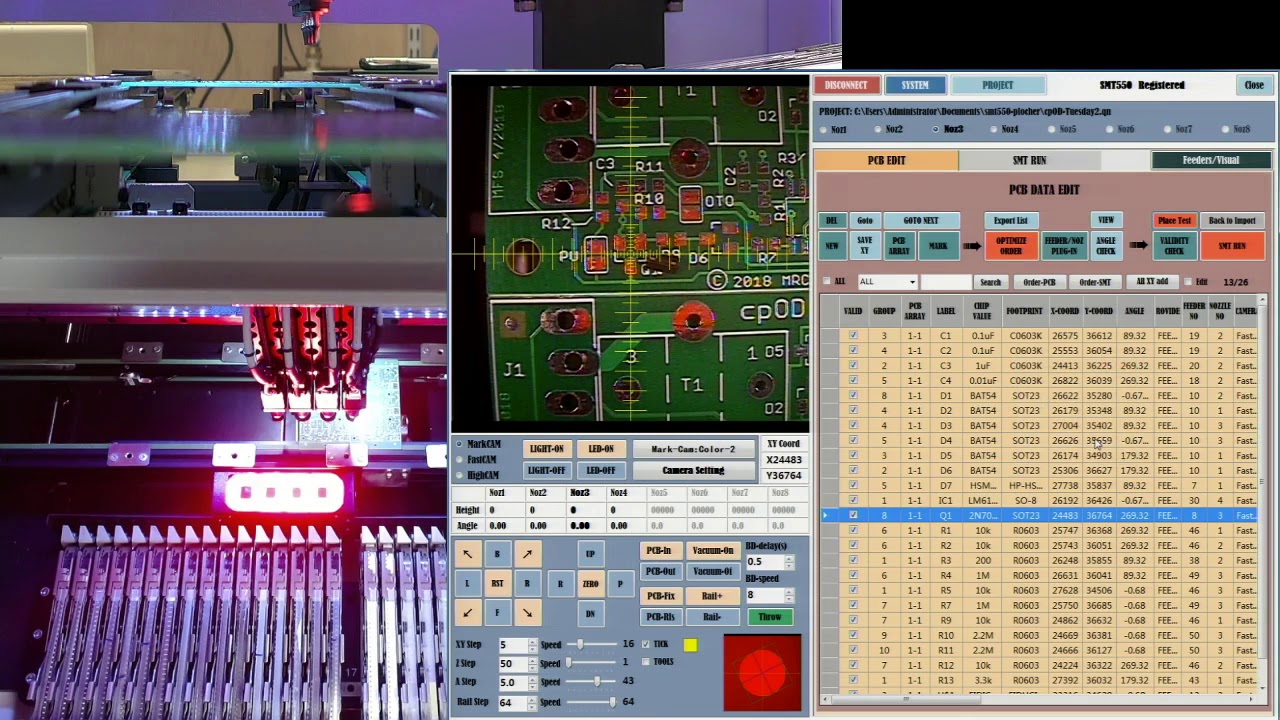This screenshot has width=1280, height=720.
Task: Open the ALL filter dropdown
Action: click(x=887, y=282)
